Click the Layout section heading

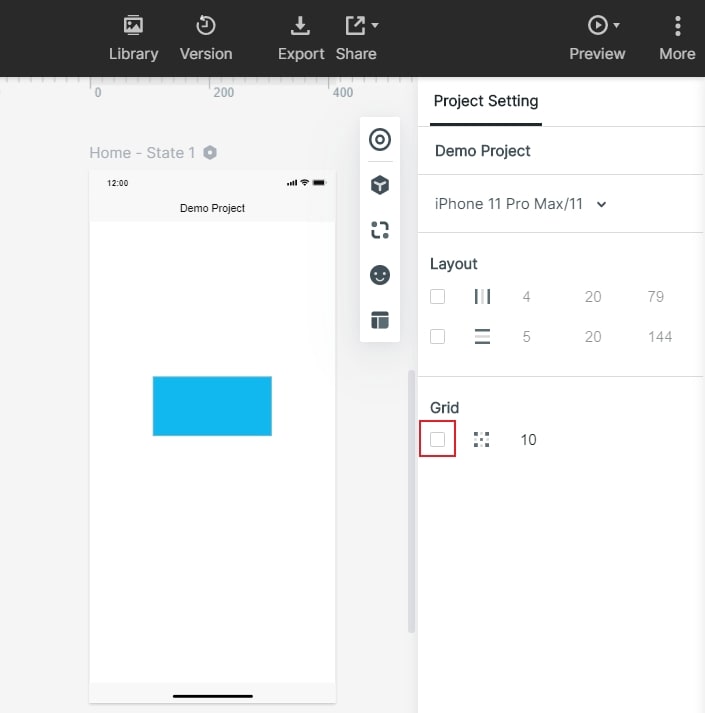453,264
